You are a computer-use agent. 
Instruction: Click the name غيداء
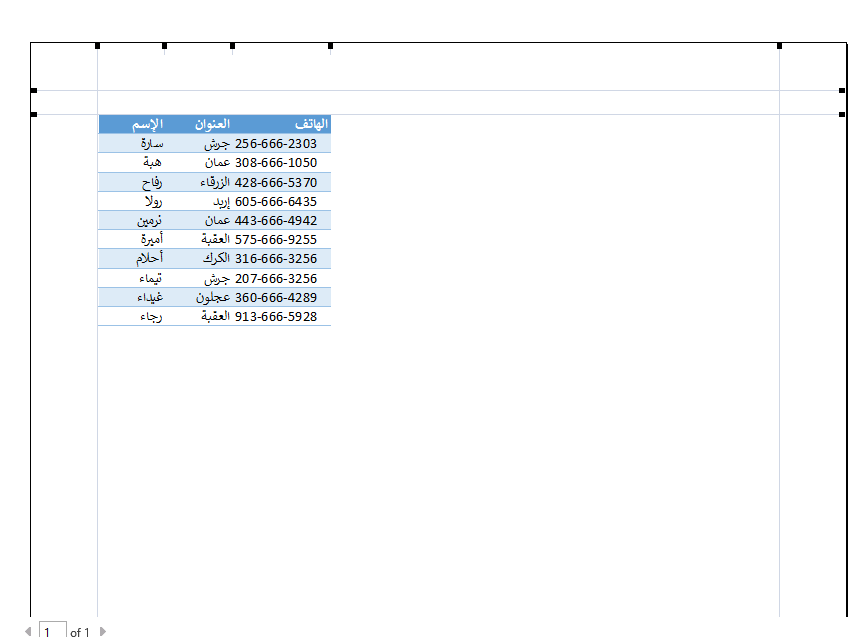pyautogui.click(x=150, y=297)
